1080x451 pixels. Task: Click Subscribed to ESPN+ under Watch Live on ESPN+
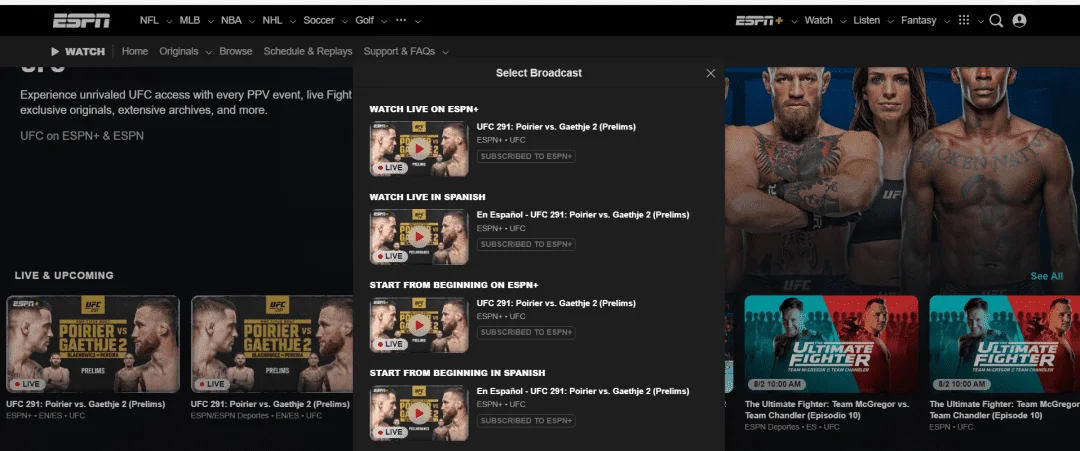[526, 156]
